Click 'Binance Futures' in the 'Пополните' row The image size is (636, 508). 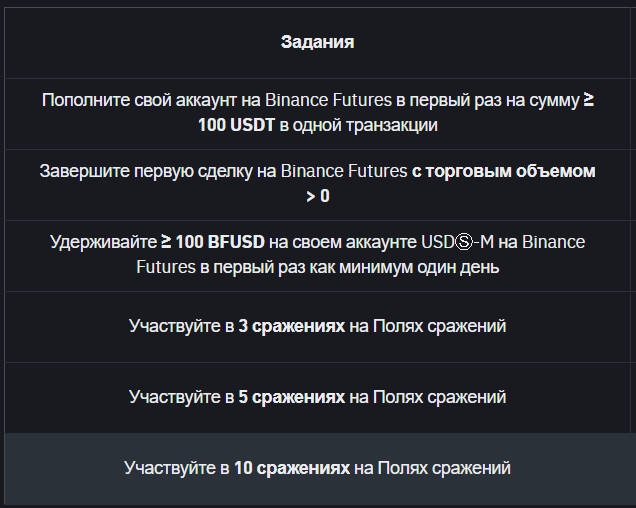tap(329, 100)
